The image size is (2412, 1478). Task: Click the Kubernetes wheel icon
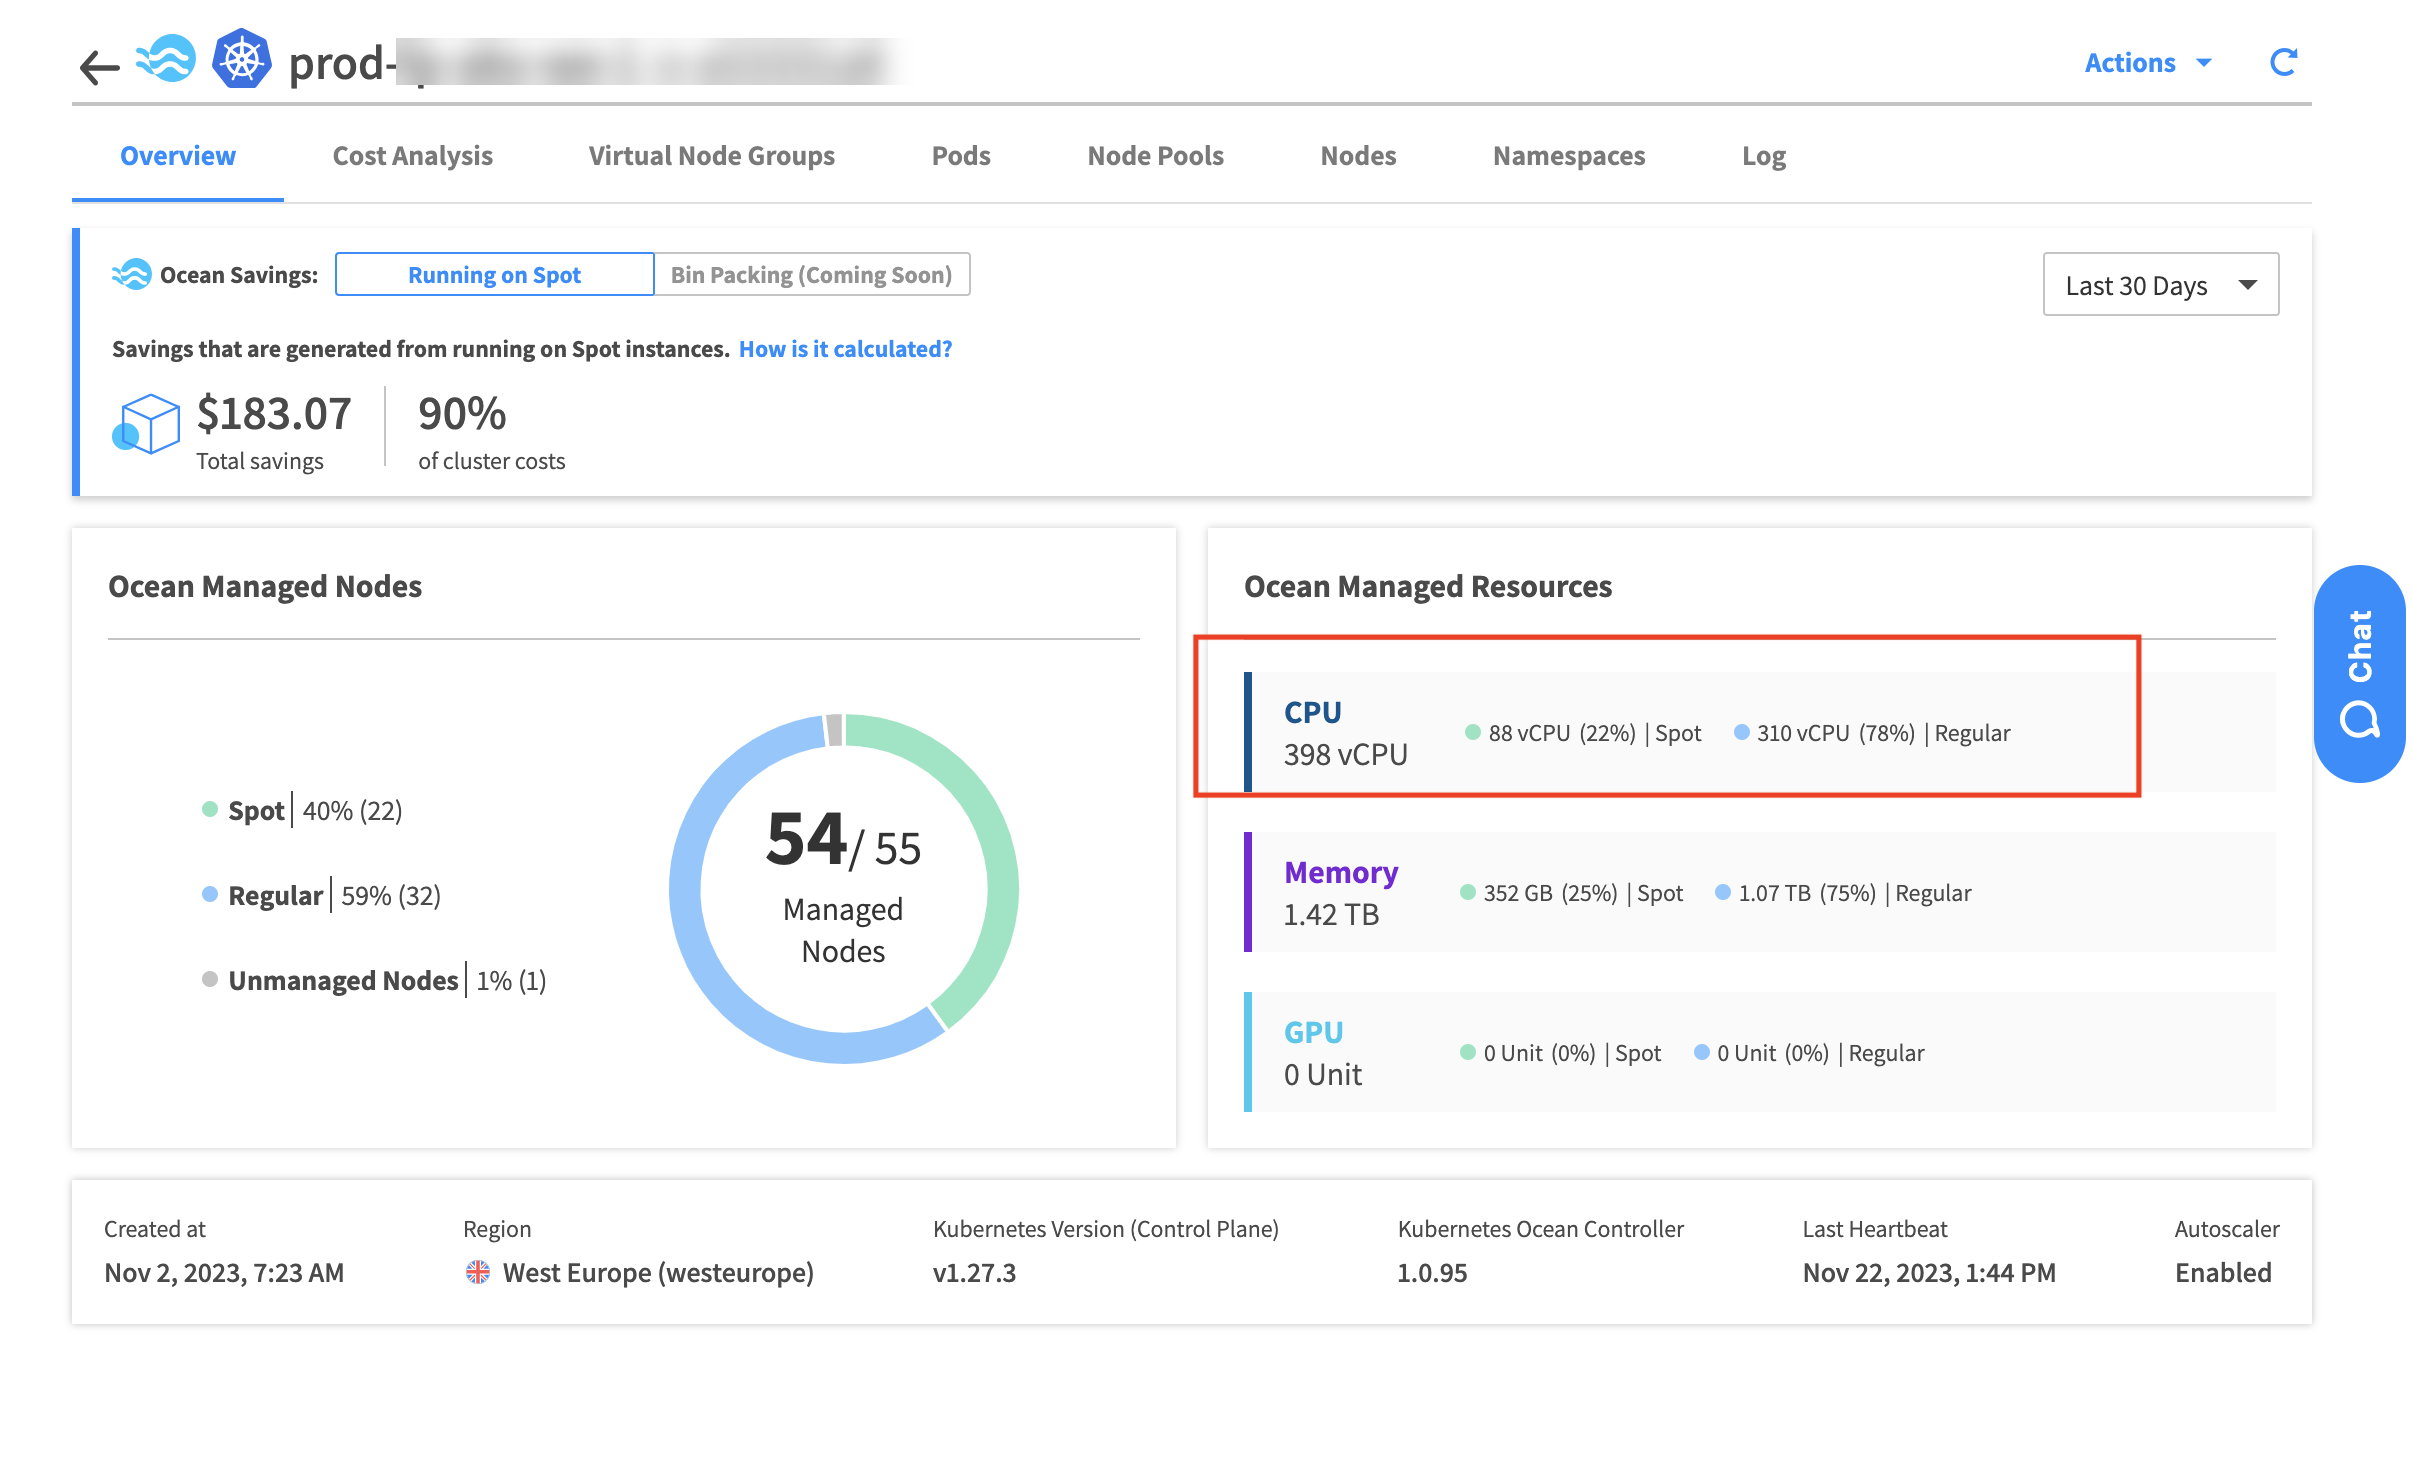tap(241, 60)
